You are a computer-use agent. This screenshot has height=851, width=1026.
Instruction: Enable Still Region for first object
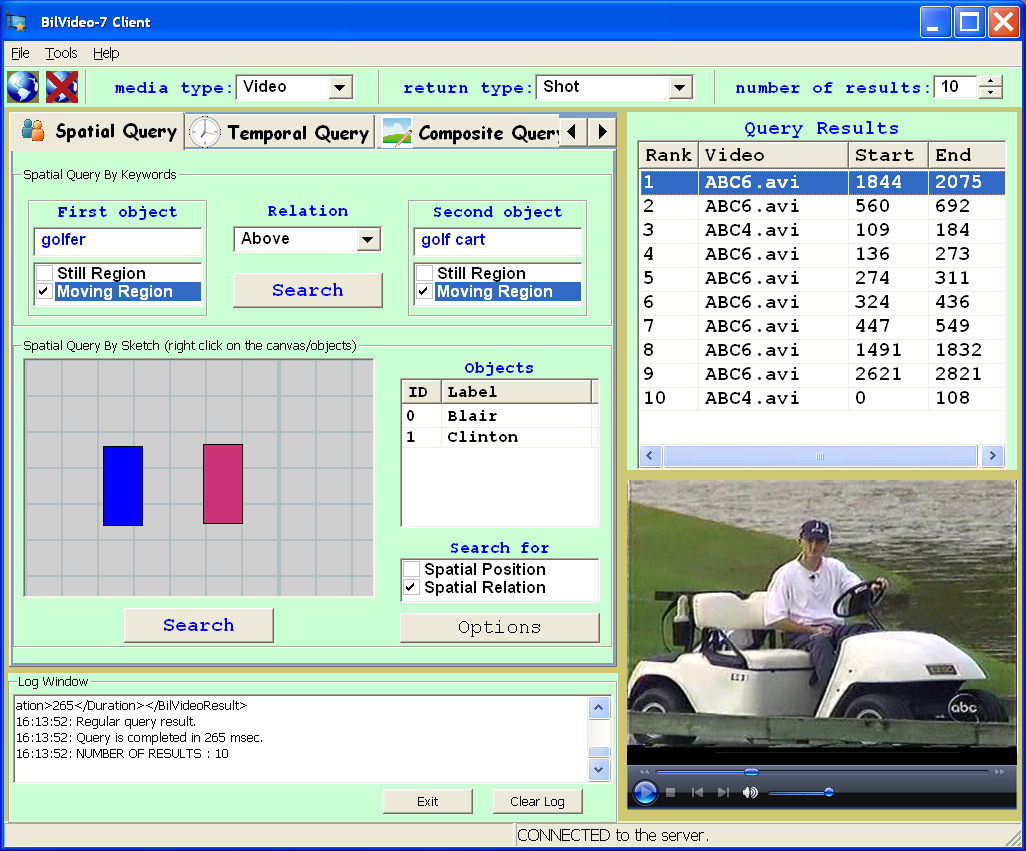tap(45, 273)
